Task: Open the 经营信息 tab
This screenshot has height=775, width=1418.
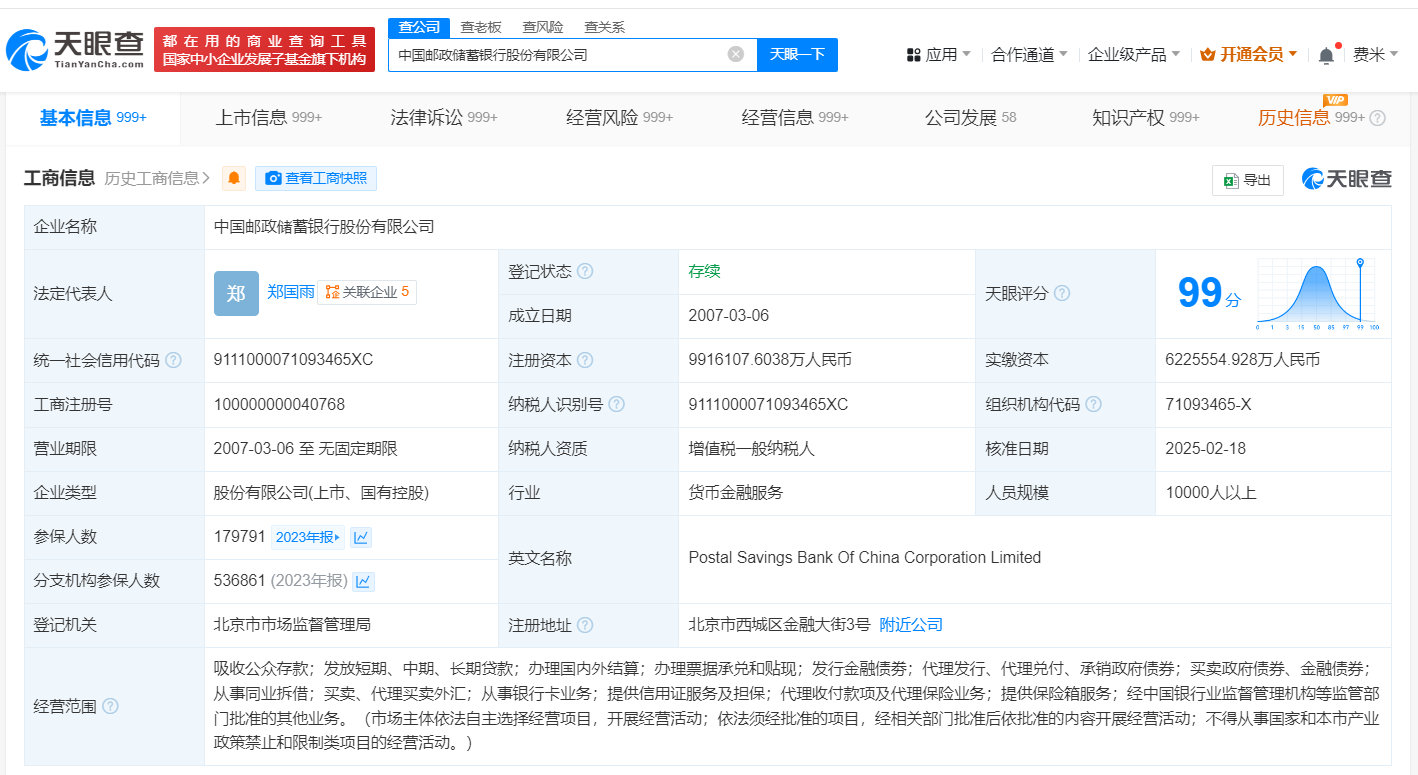Action: 795,118
